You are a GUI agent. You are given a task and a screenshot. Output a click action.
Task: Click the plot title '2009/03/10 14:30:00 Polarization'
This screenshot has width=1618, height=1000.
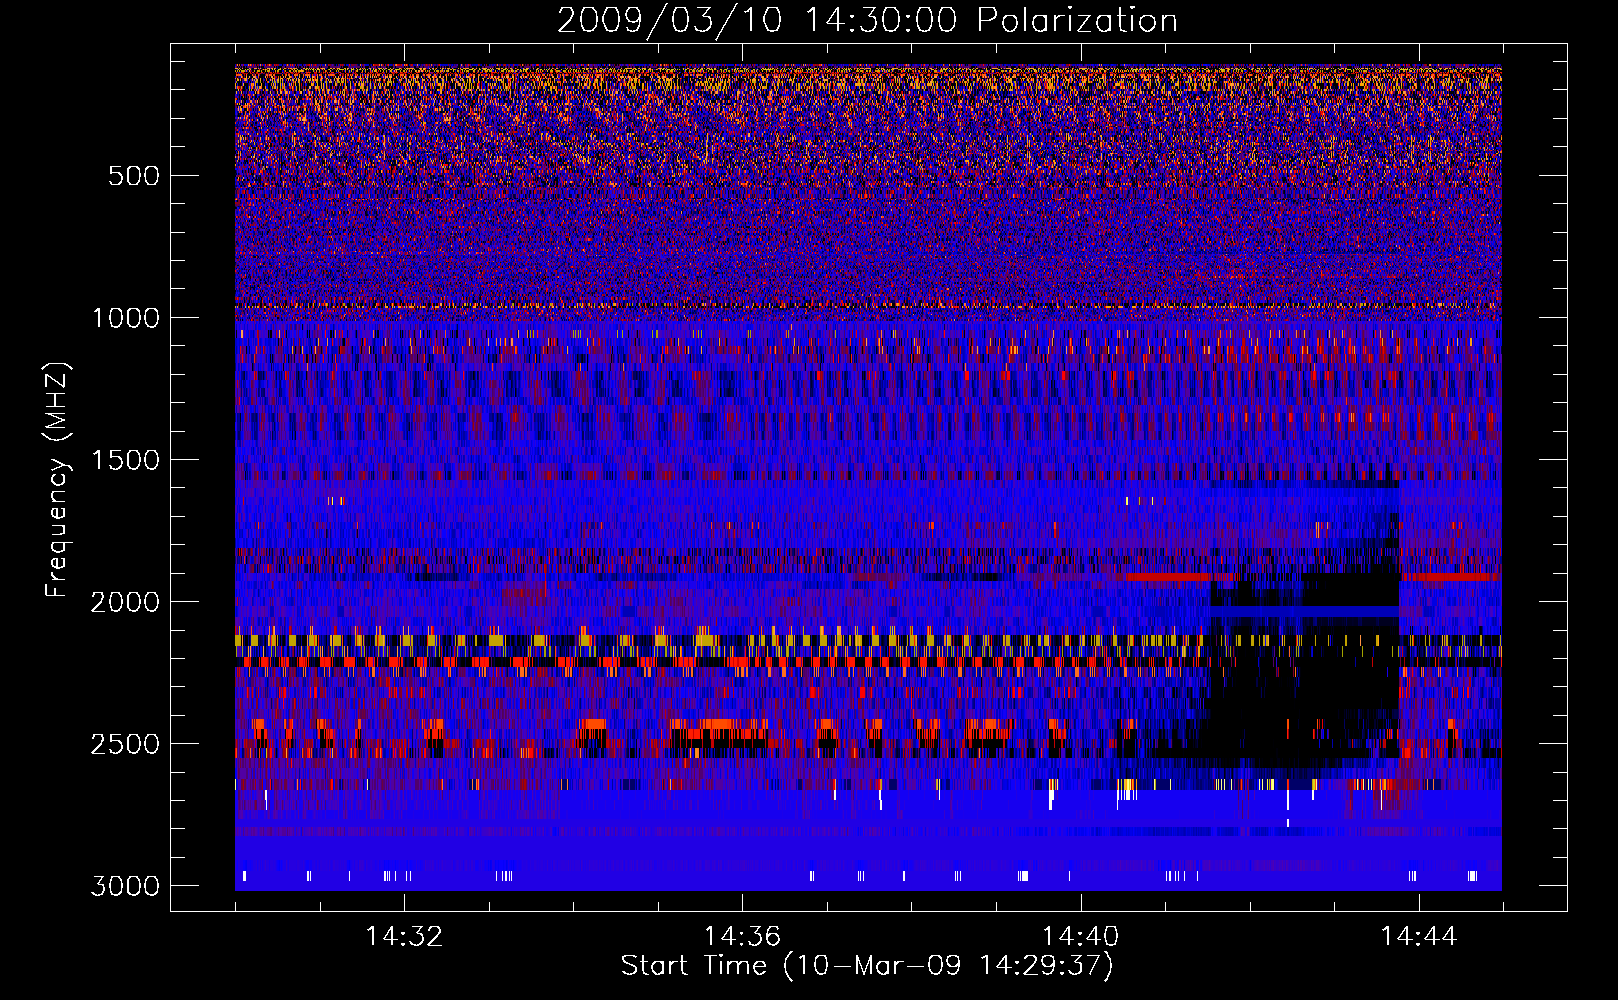click(x=867, y=20)
